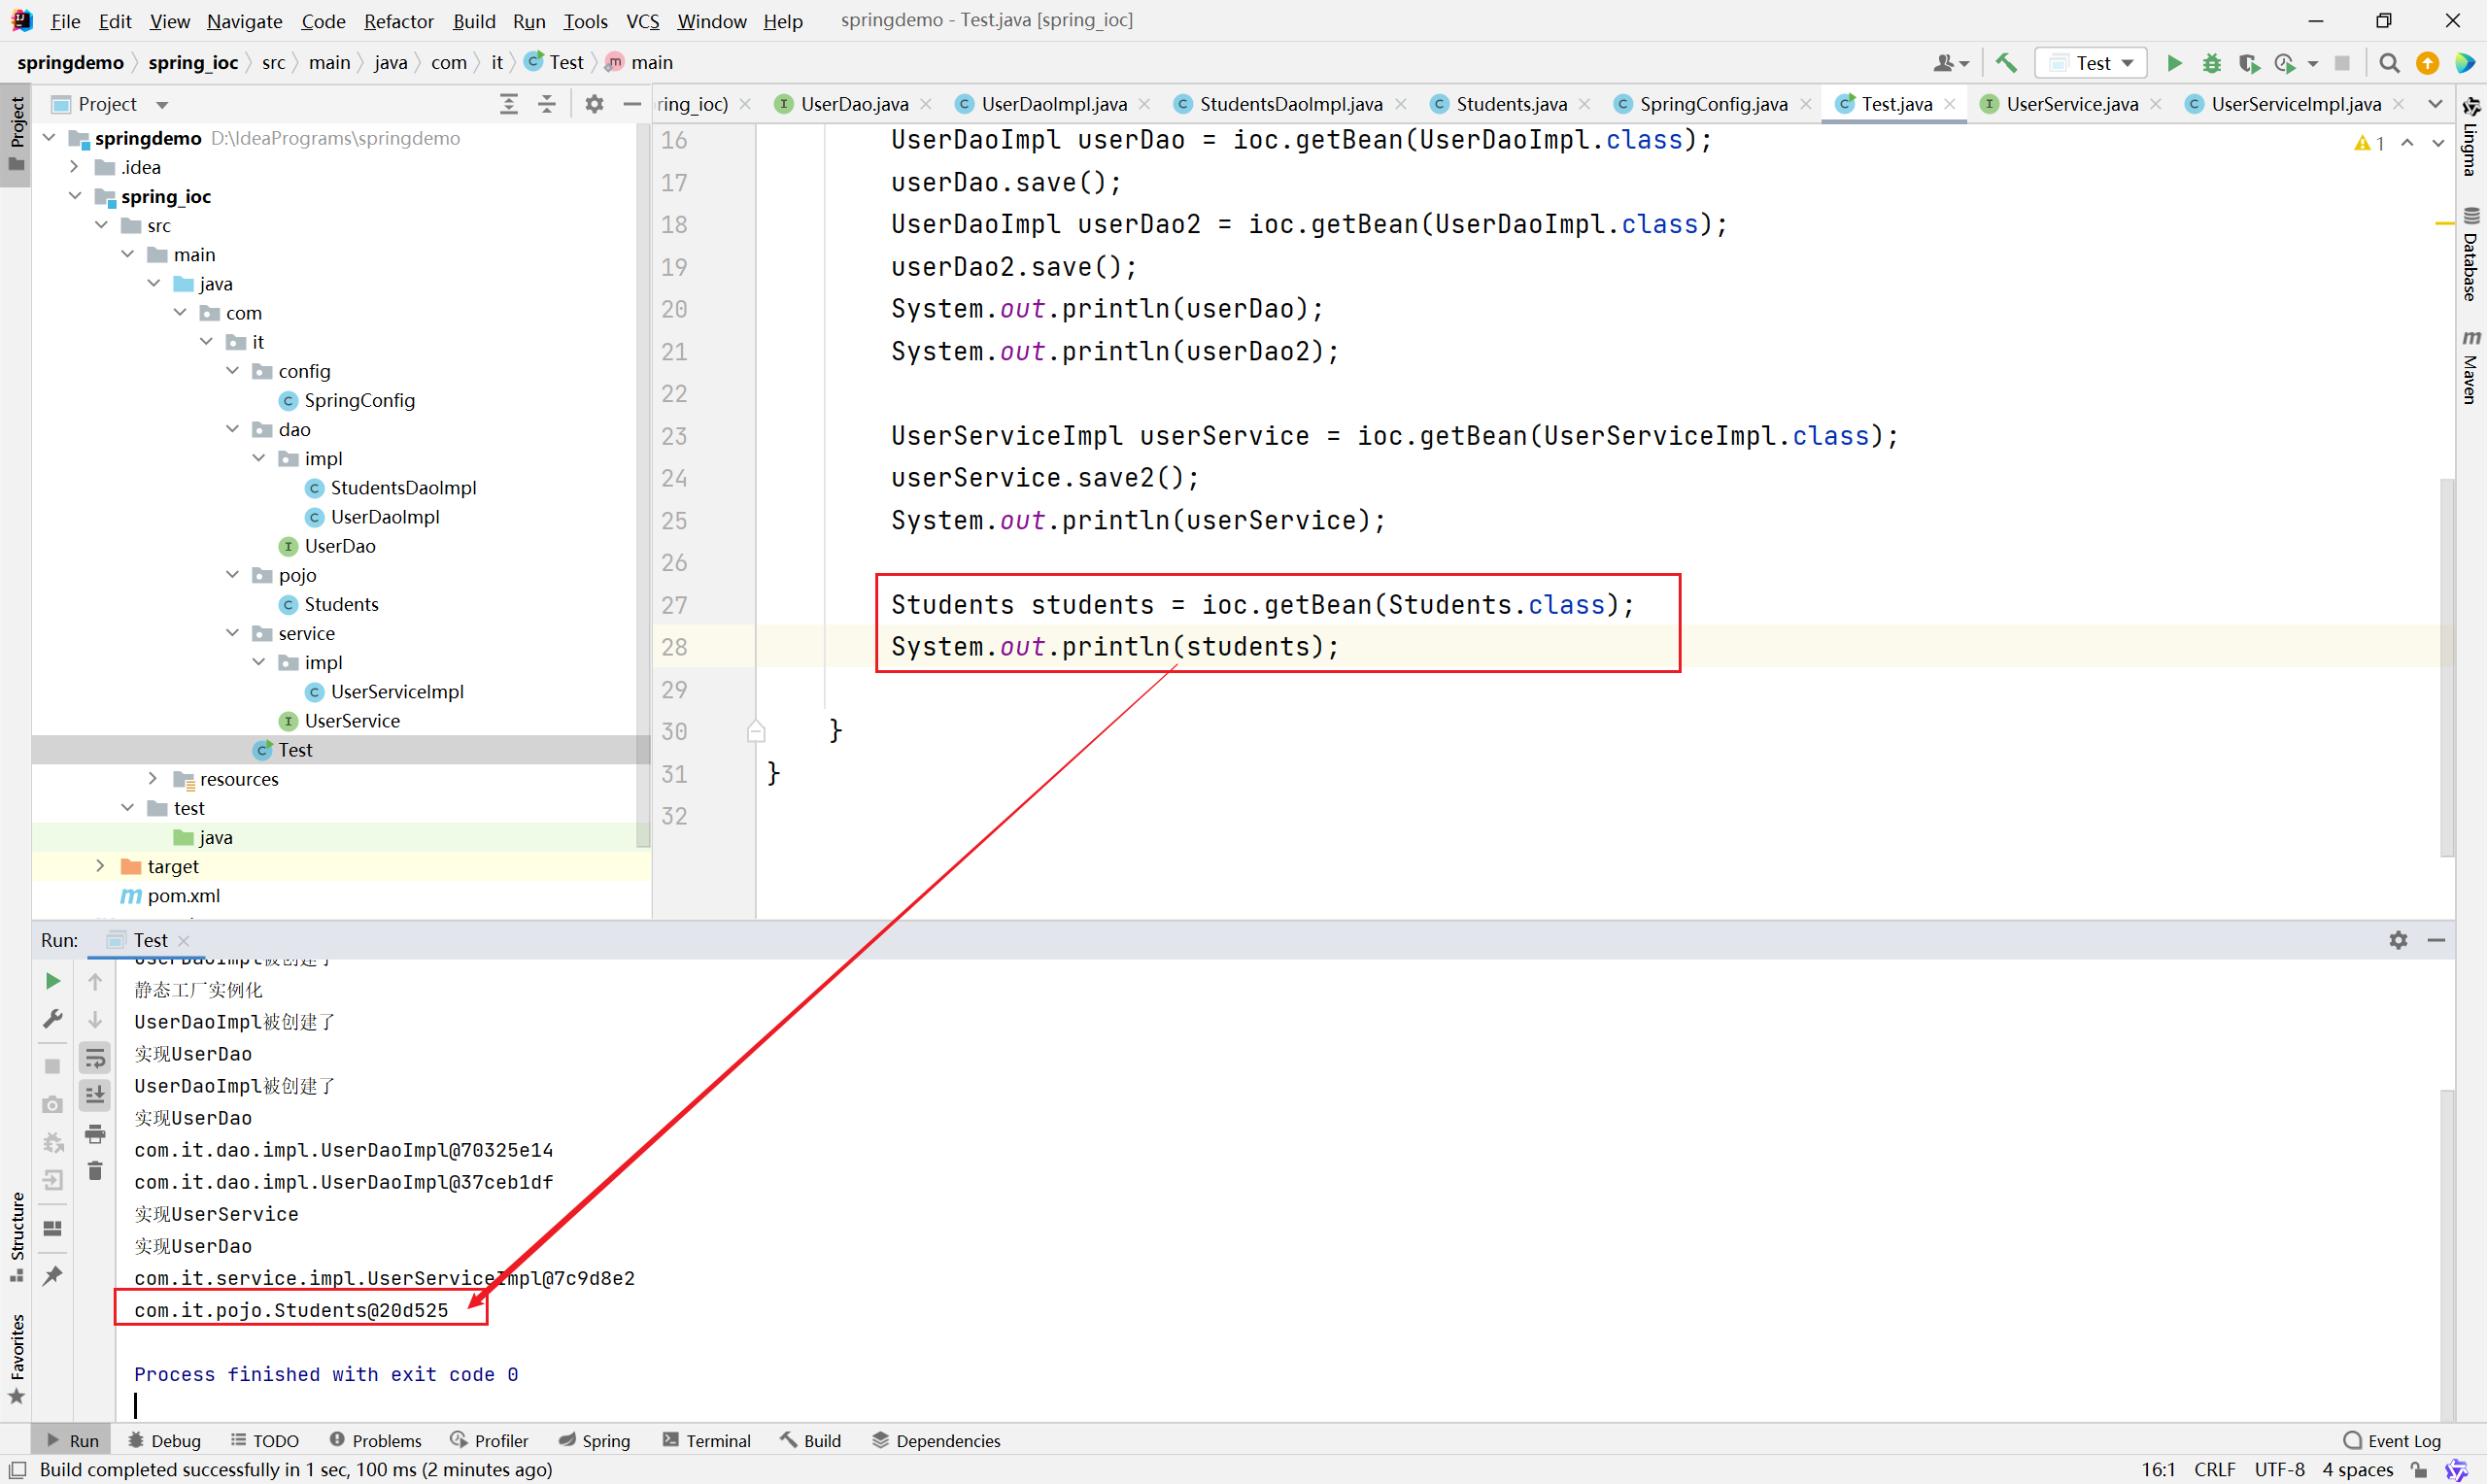Open the Test run configuration dropdown
This screenshot has height=1484, width=2487.
pos(2092,63)
